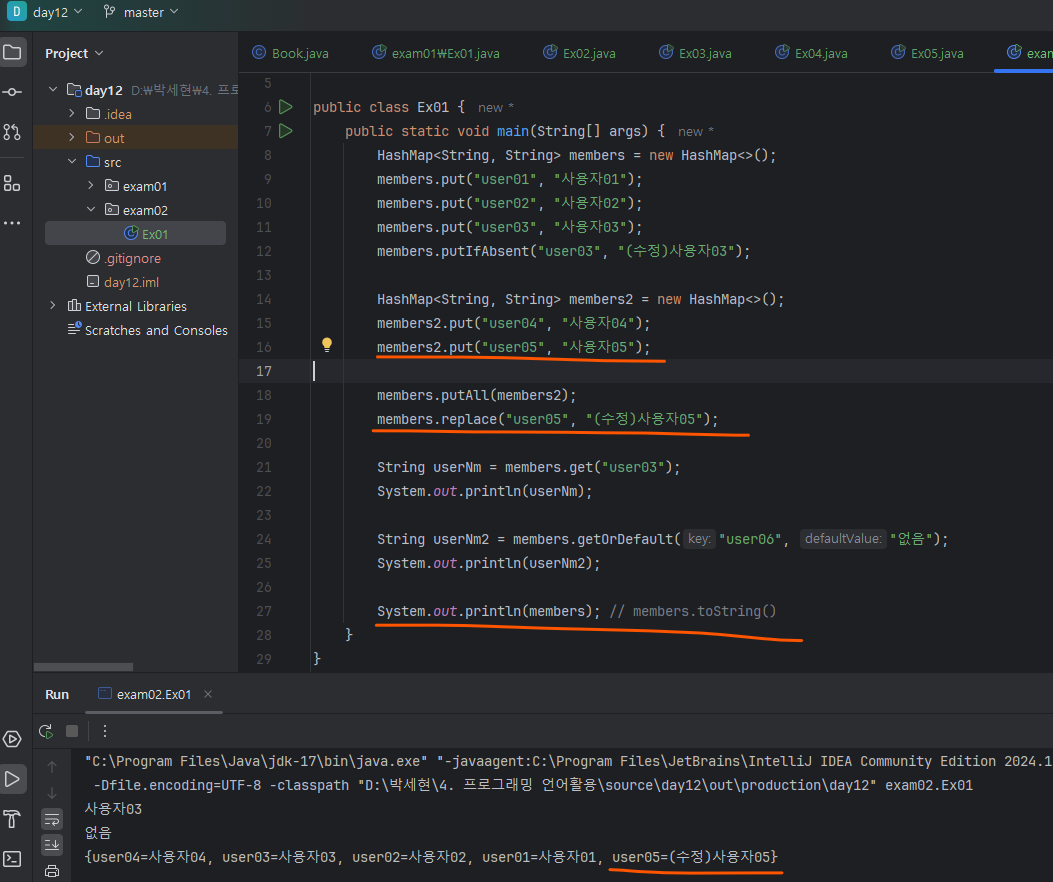Click the up arrow in console toolbar
The width and height of the screenshot is (1053, 882).
[52, 766]
